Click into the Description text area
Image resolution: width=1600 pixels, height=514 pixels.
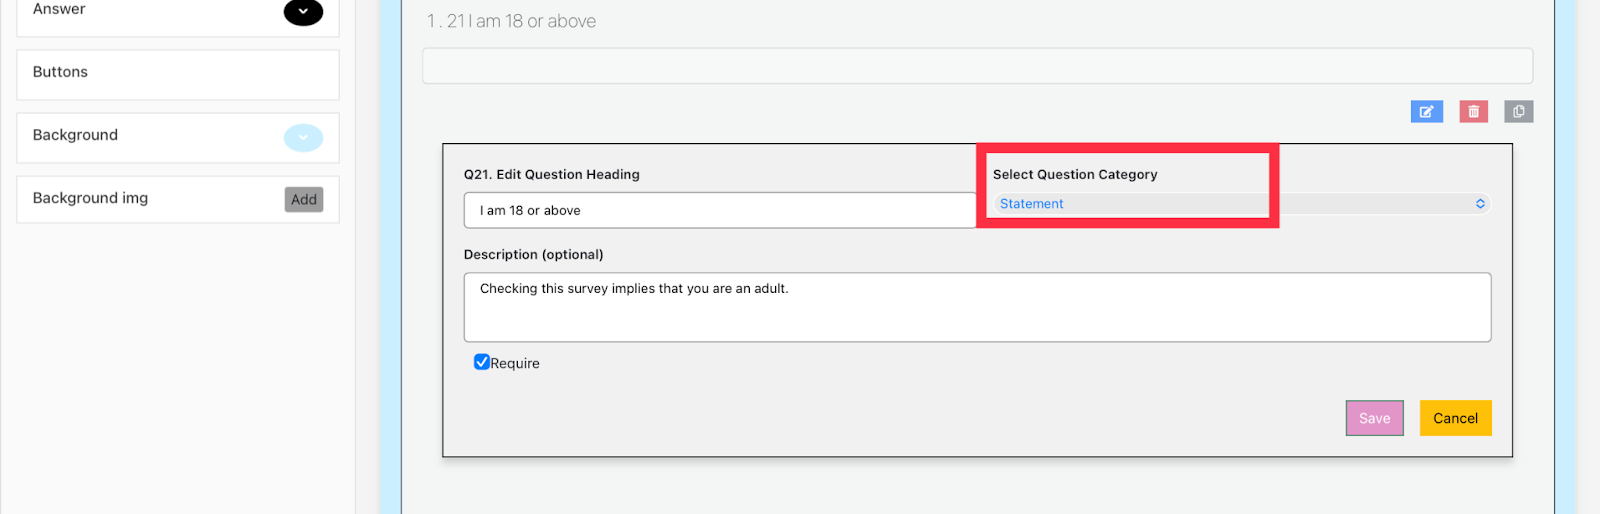977,308
